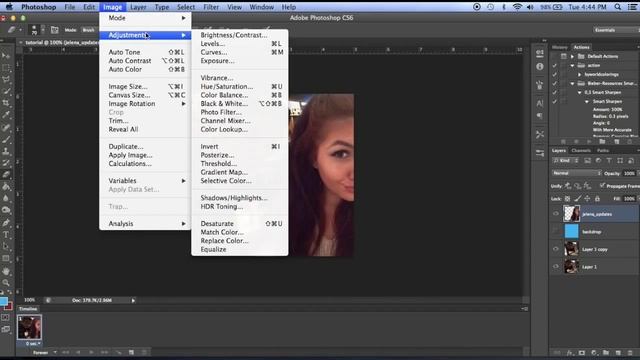Screen dimensions: 640x360
Task: Select frame 1 thumbnail in Timeline
Action: coord(29,327)
